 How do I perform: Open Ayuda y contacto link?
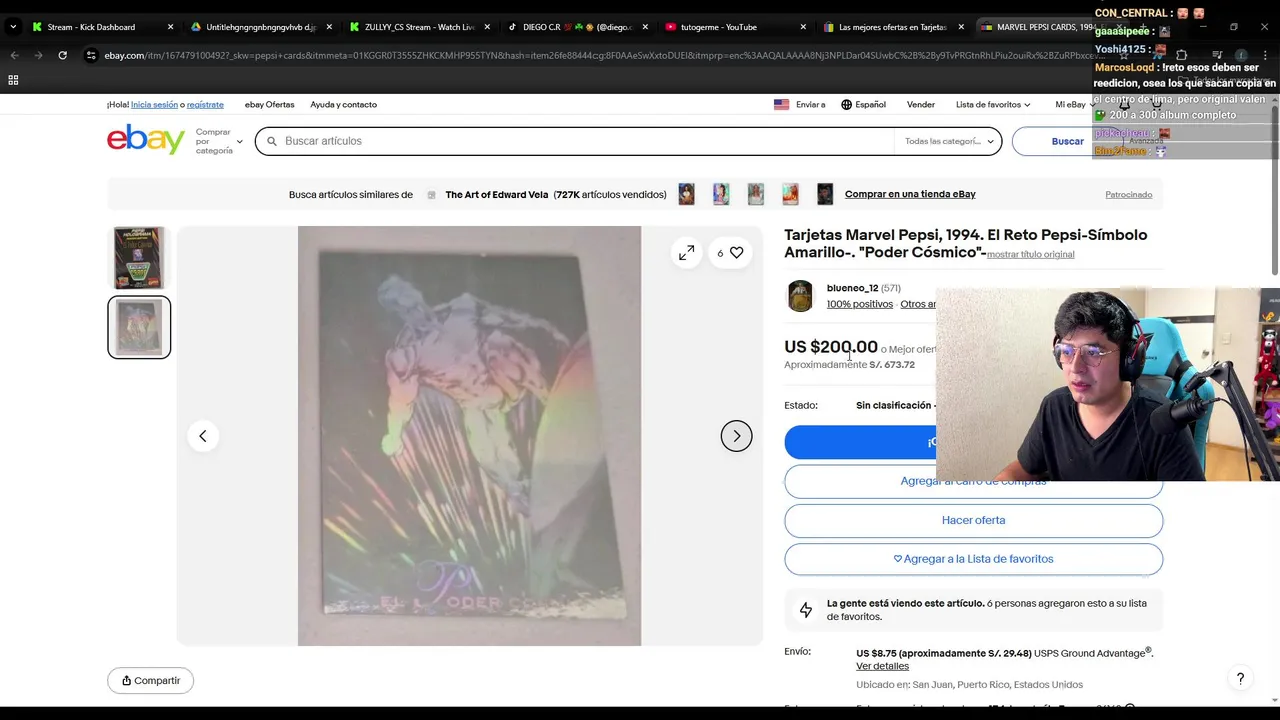tap(343, 104)
